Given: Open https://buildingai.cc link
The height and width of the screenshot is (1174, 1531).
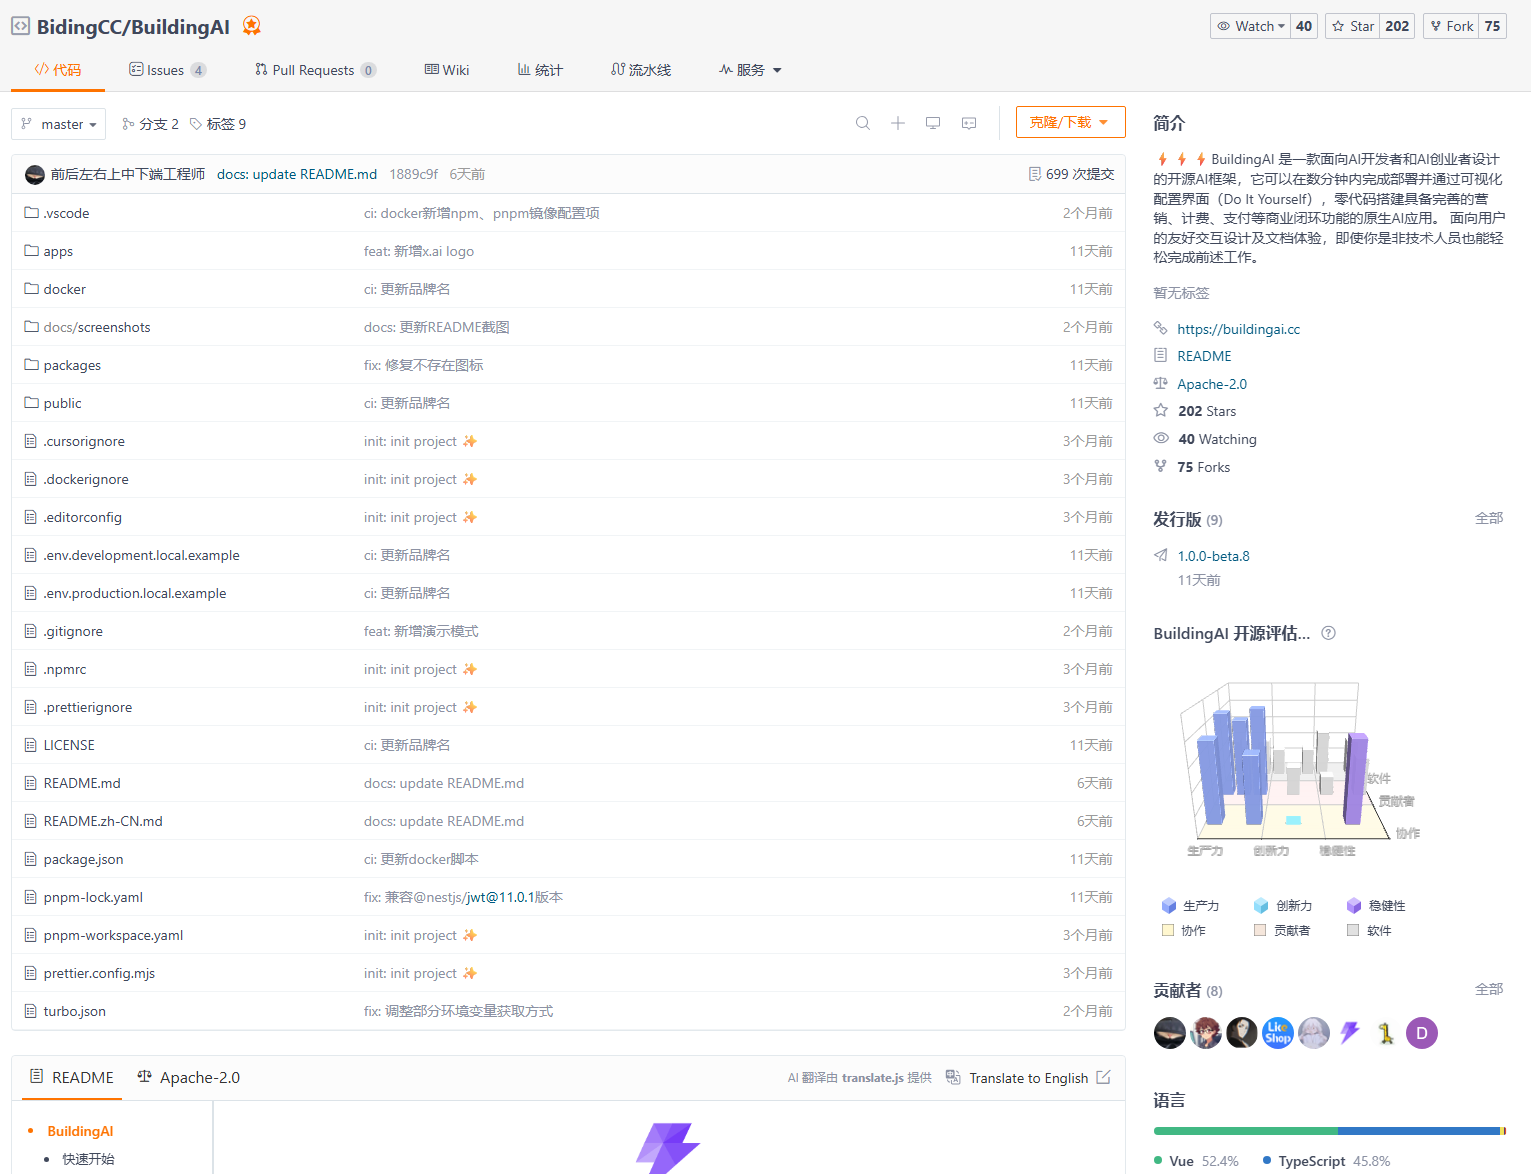Looking at the screenshot, I should click(x=1239, y=329).
